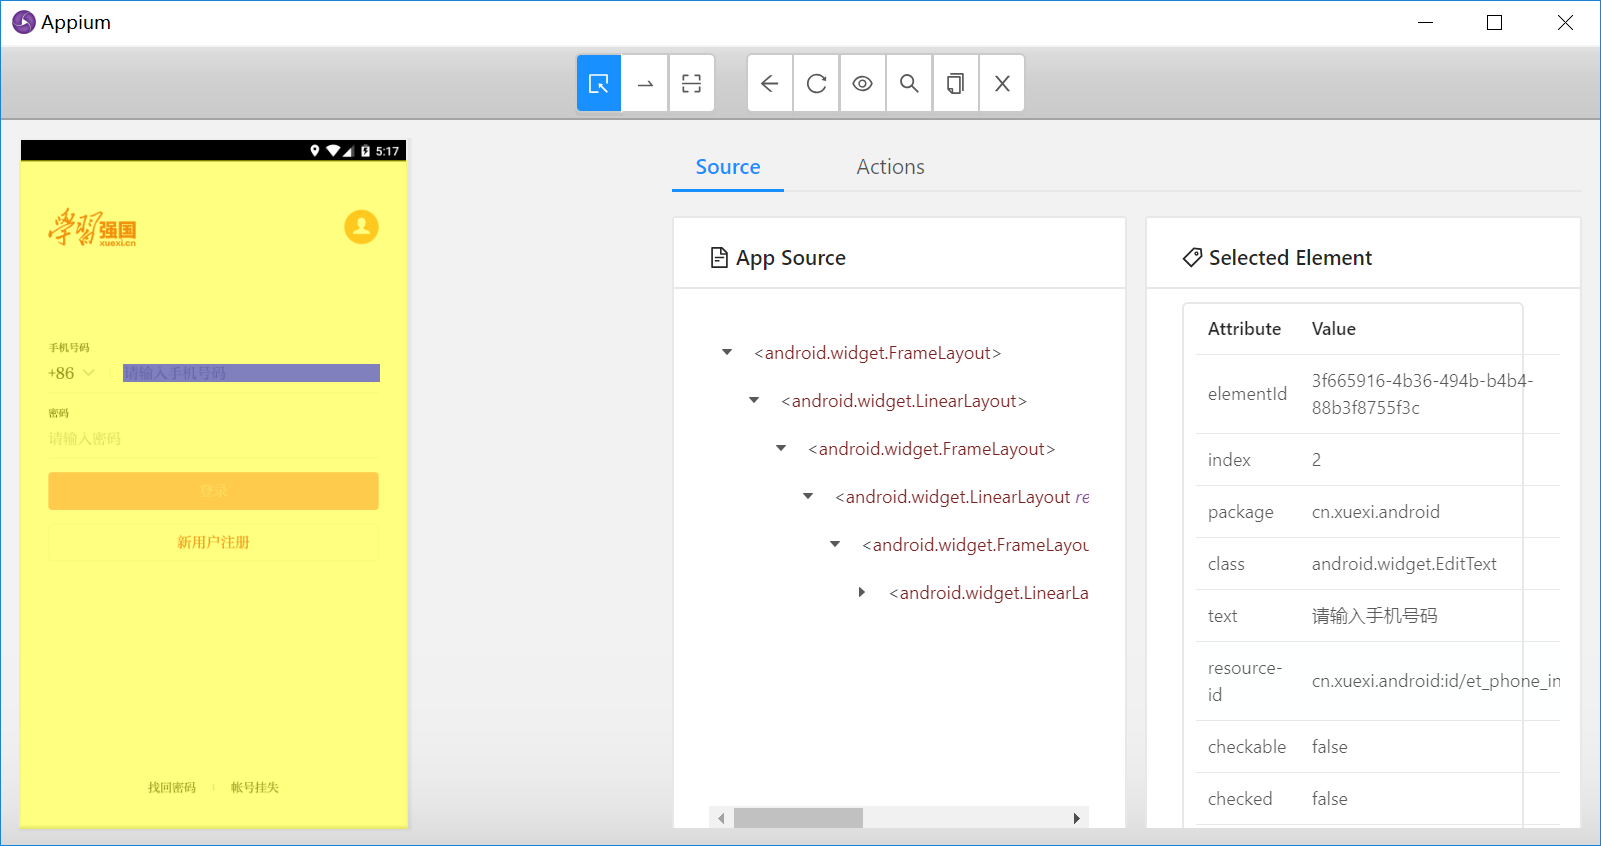Switch to the Source tab
This screenshot has width=1601, height=846.
[x=728, y=167]
